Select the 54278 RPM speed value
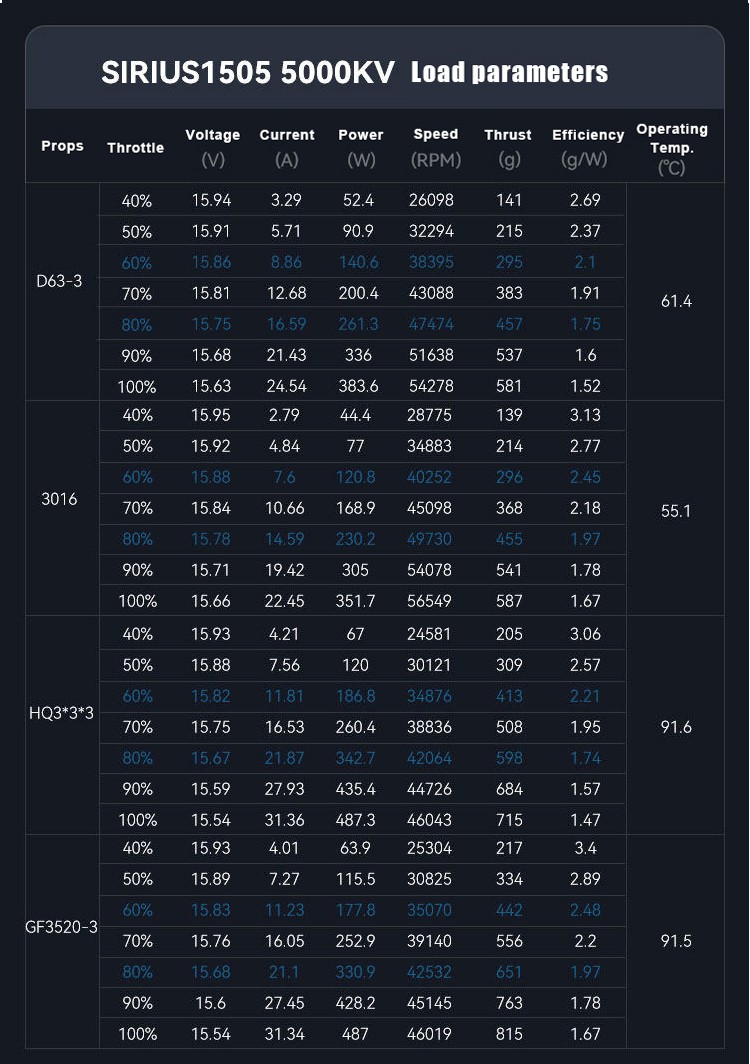The height and width of the screenshot is (1064, 750). pyautogui.click(x=431, y=387)
